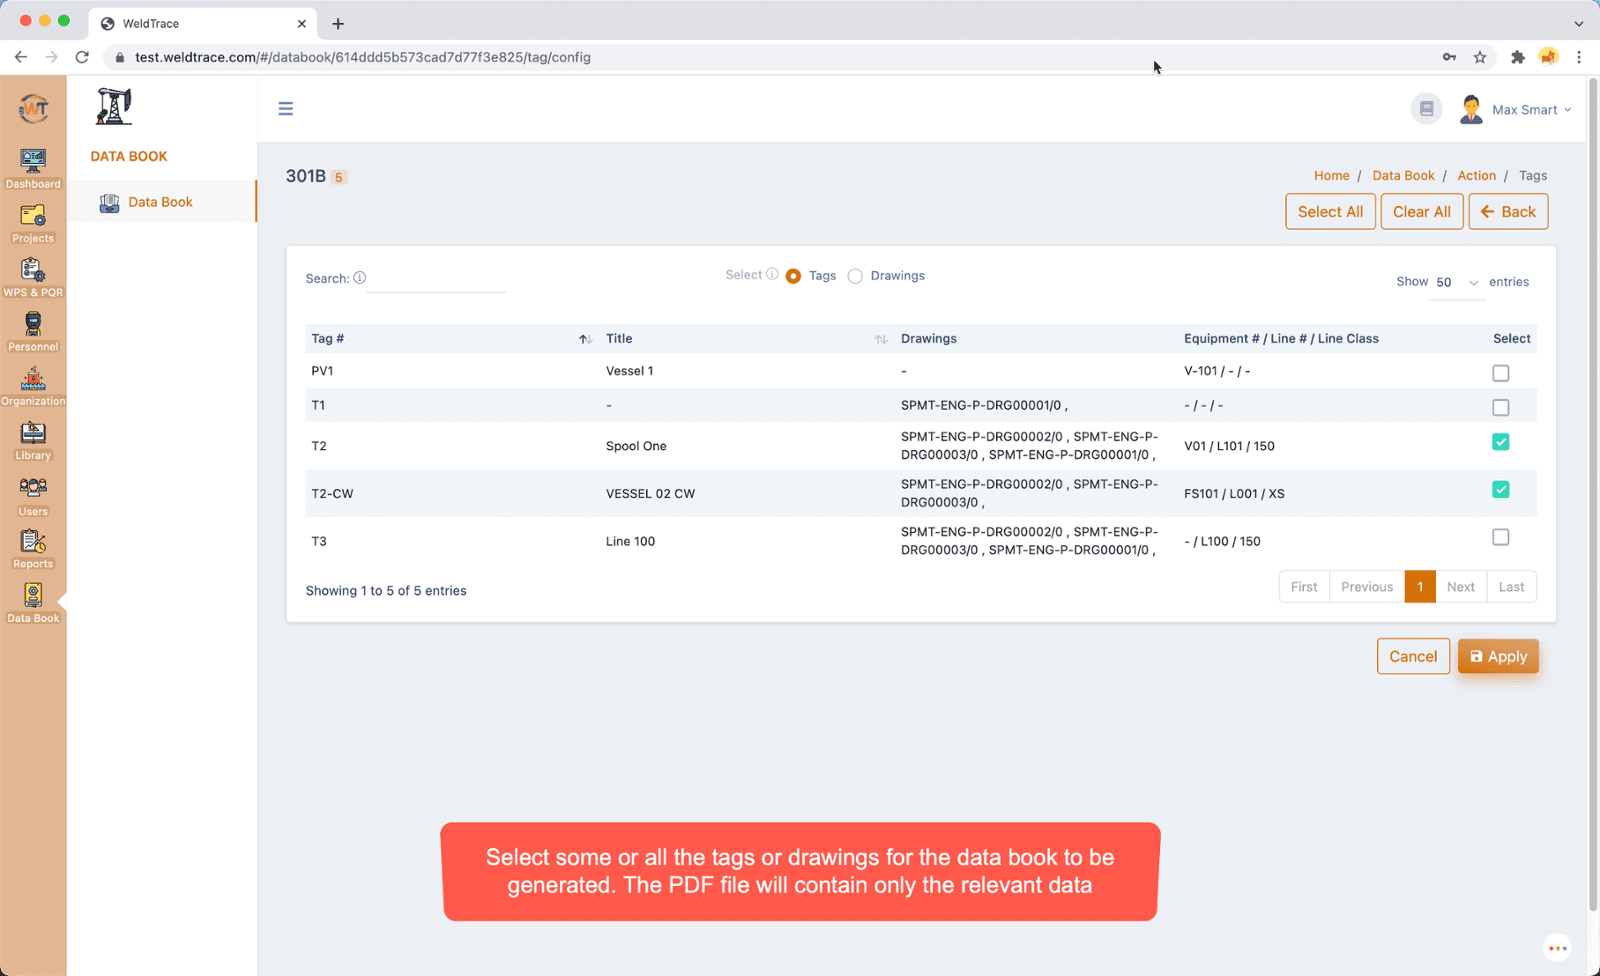Open the Dashboard sidebar icon
Image resolution: width=1600 pixels, height=976 pixels.
(33, 168)
